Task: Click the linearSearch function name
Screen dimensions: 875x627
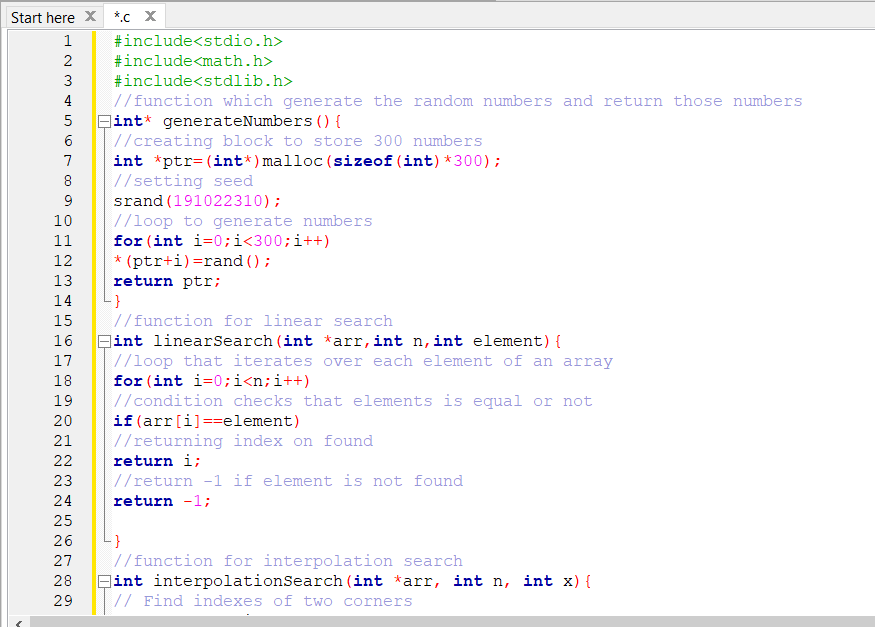Action: click(x=207, y=340)
